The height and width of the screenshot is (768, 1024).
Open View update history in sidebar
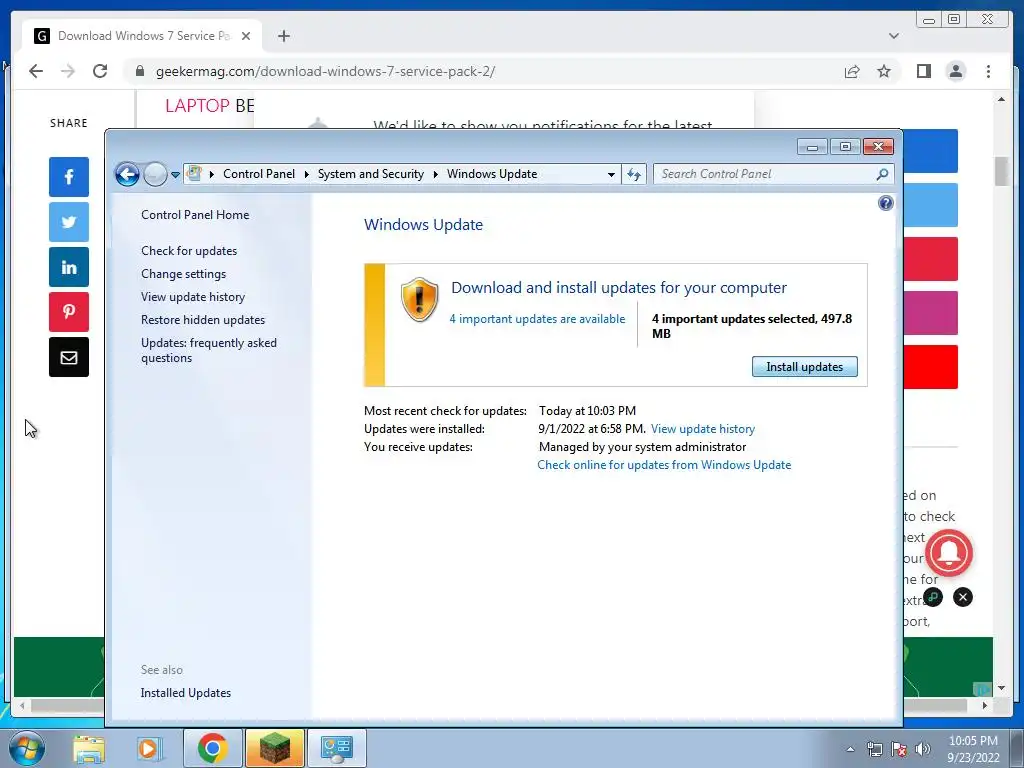[x=193, y=296]
